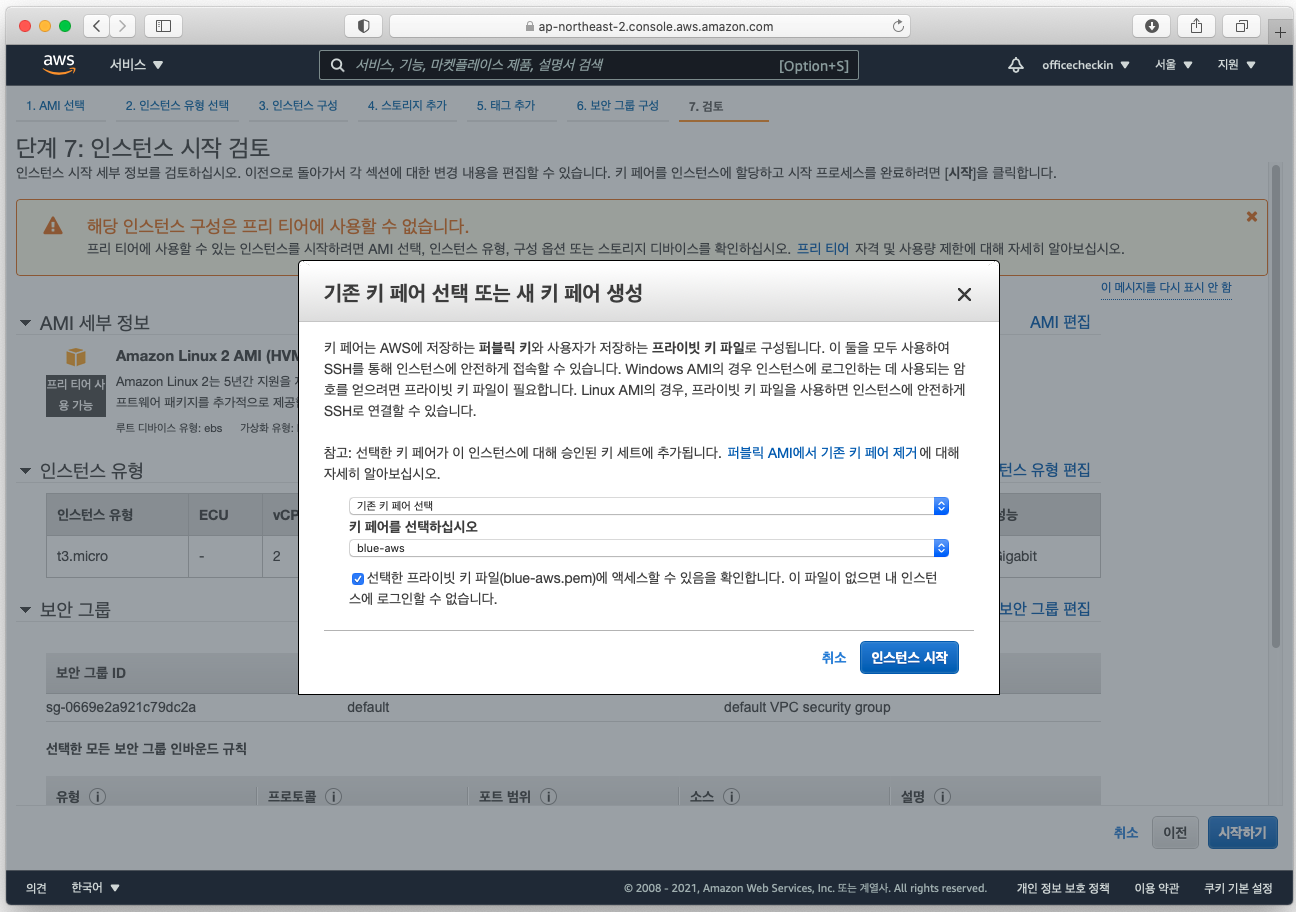Dismiss the free tier warning banner X

click(1251, 216)
